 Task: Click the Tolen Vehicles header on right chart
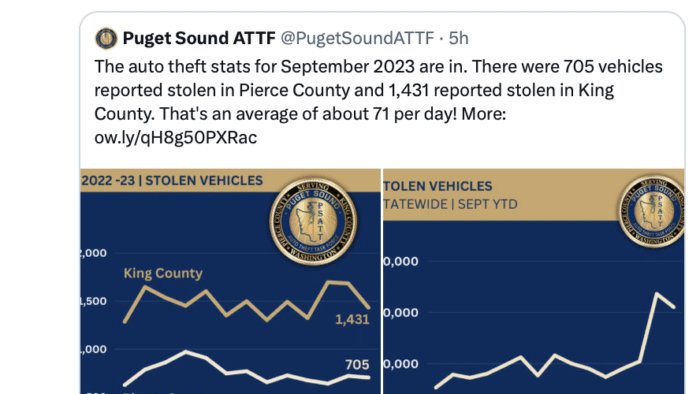[438, 186]
